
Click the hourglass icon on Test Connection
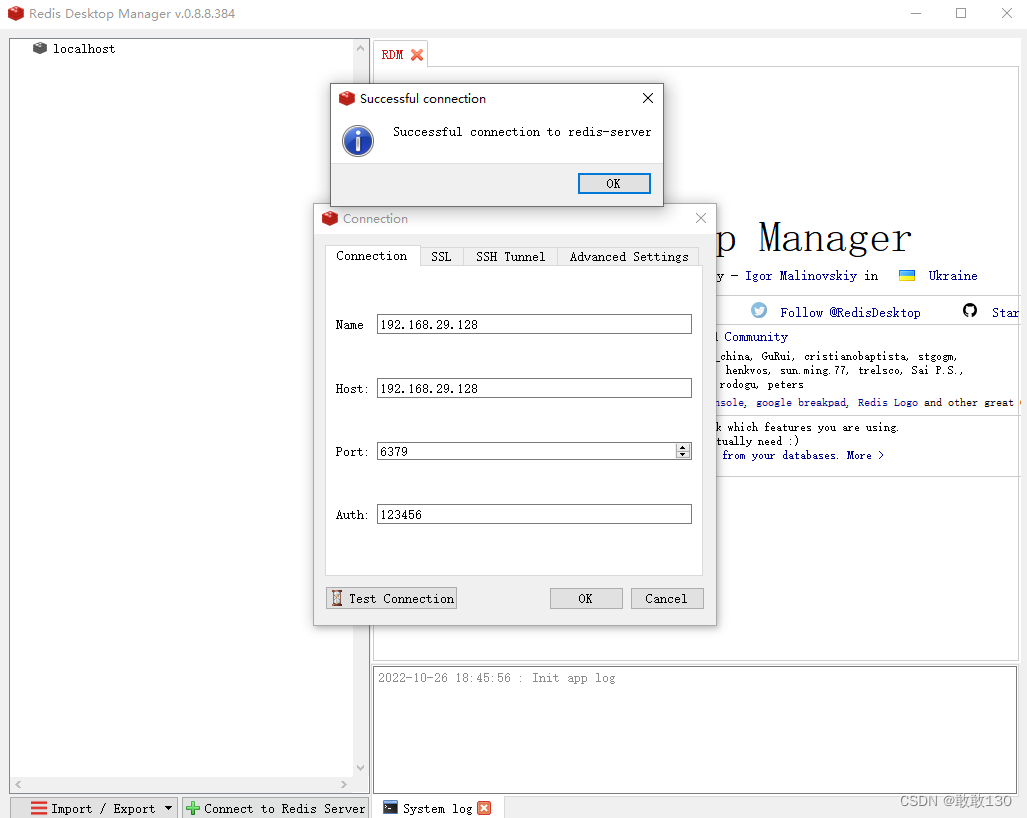(337, 598)
